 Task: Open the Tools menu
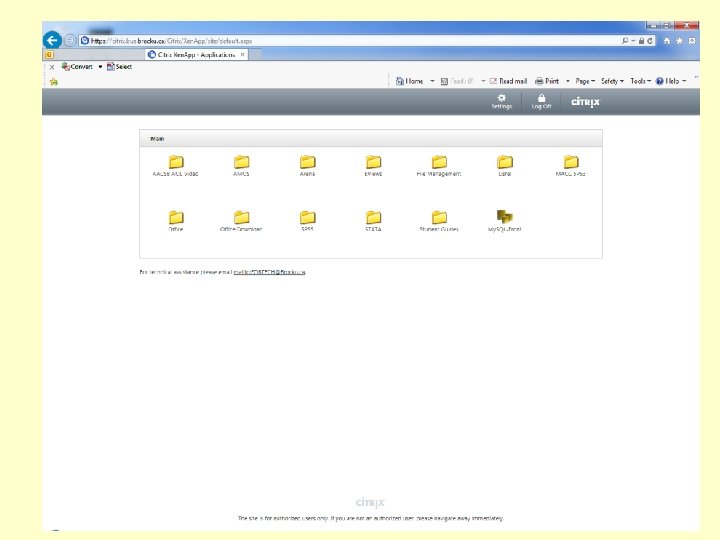[641, 81]
